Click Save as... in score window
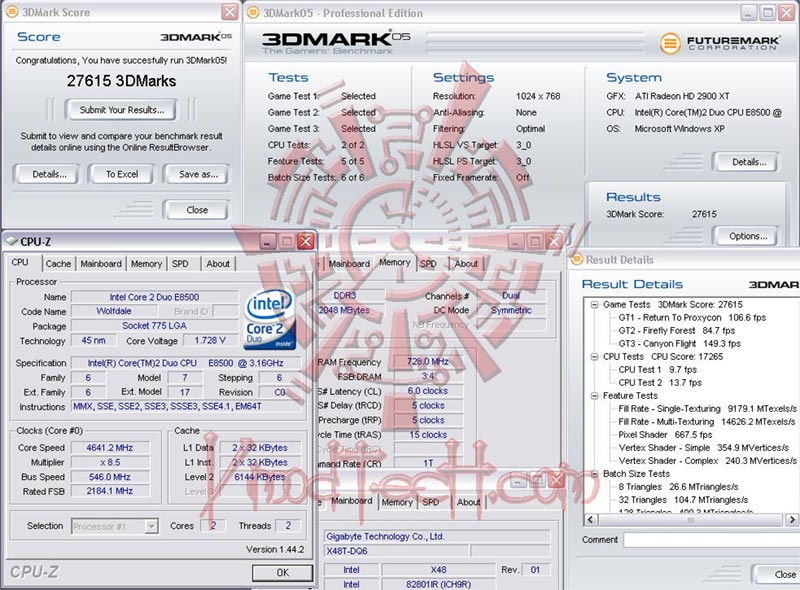Screen dimensions: 800x590 (x=196, y=174)
